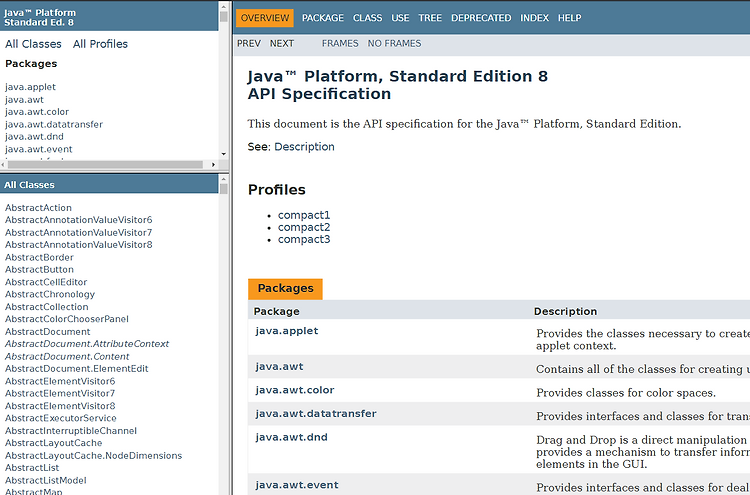Open the PACKAGE navigation item
Screen dimensions: 750x495
(x=322, y=18)
